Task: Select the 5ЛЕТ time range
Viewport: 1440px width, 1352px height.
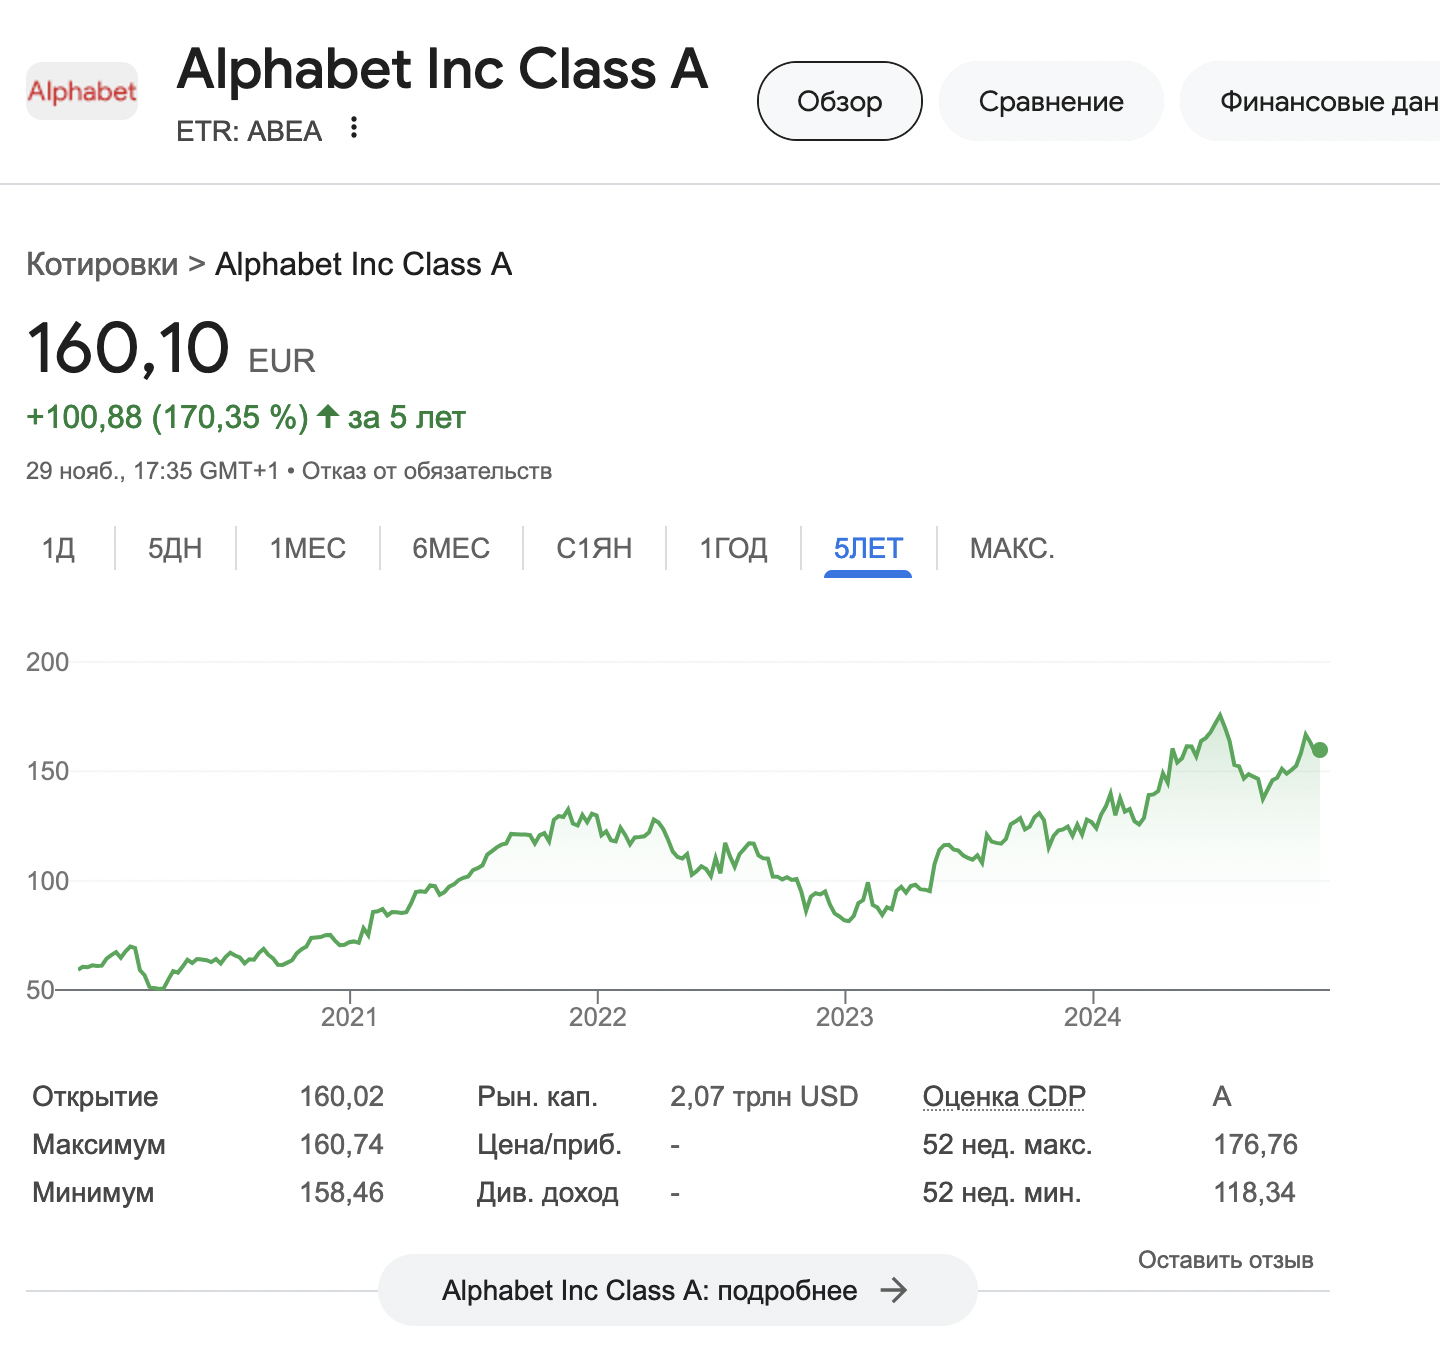Action: (x=868, y=548)
